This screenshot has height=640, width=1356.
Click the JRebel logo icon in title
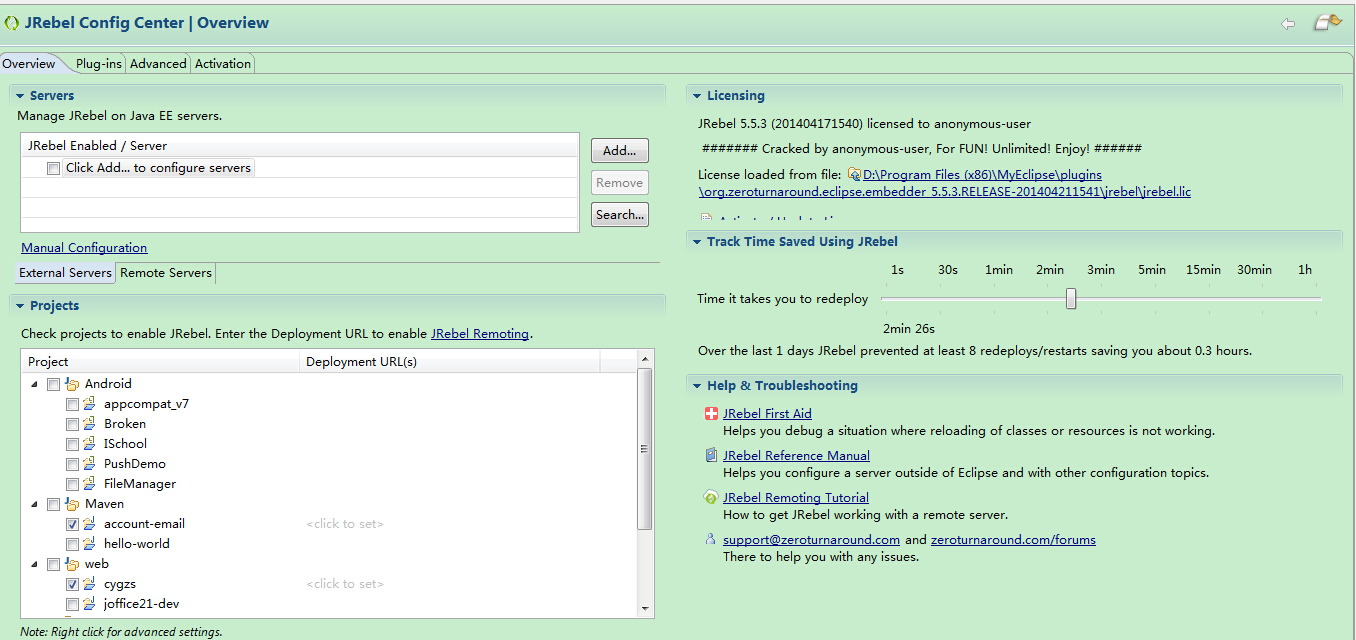pyautogui.click(x=12, y=23)
